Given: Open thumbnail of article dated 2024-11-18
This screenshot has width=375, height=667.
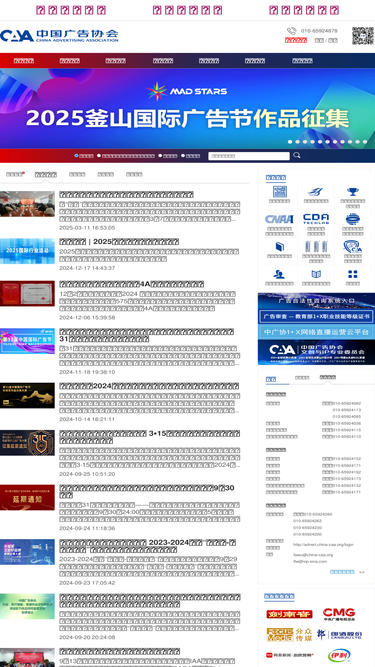Looking at the screenshot, I should [x=27, y=341].
